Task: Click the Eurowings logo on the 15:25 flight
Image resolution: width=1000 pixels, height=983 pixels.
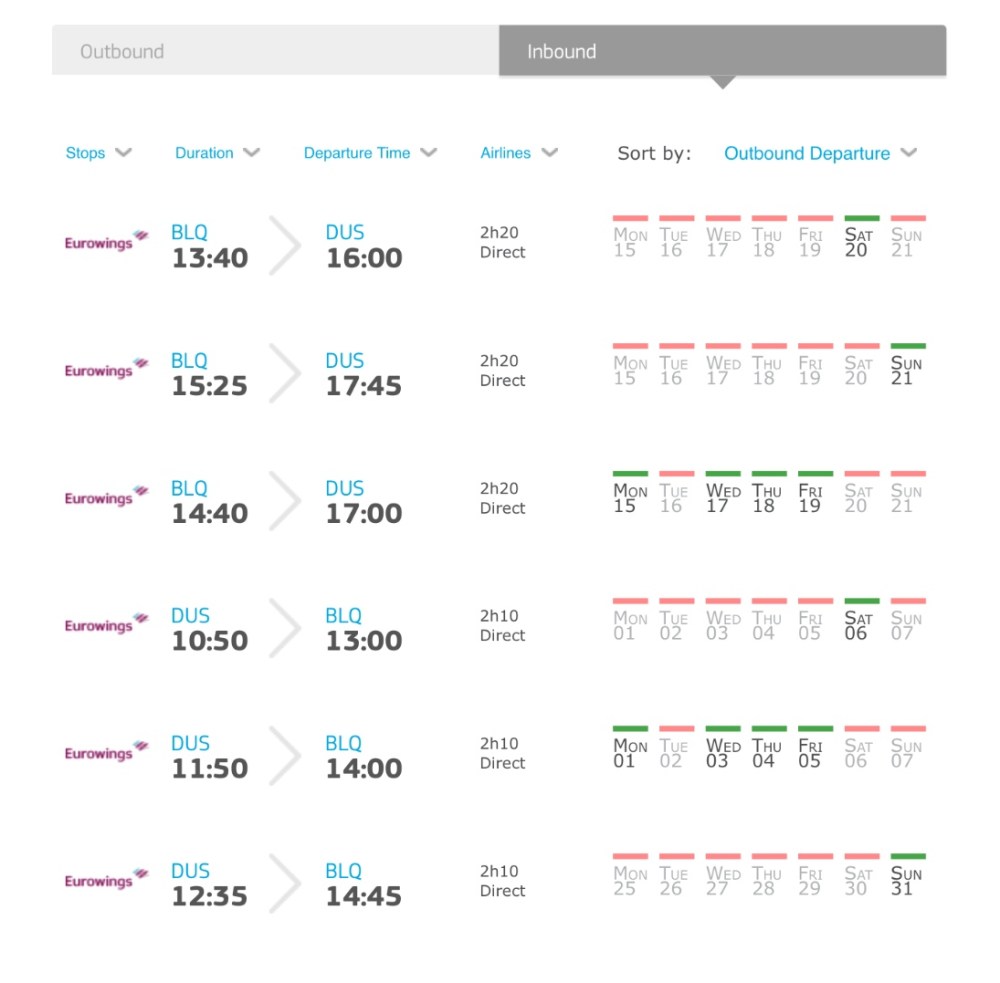Action: coord(106,369)
